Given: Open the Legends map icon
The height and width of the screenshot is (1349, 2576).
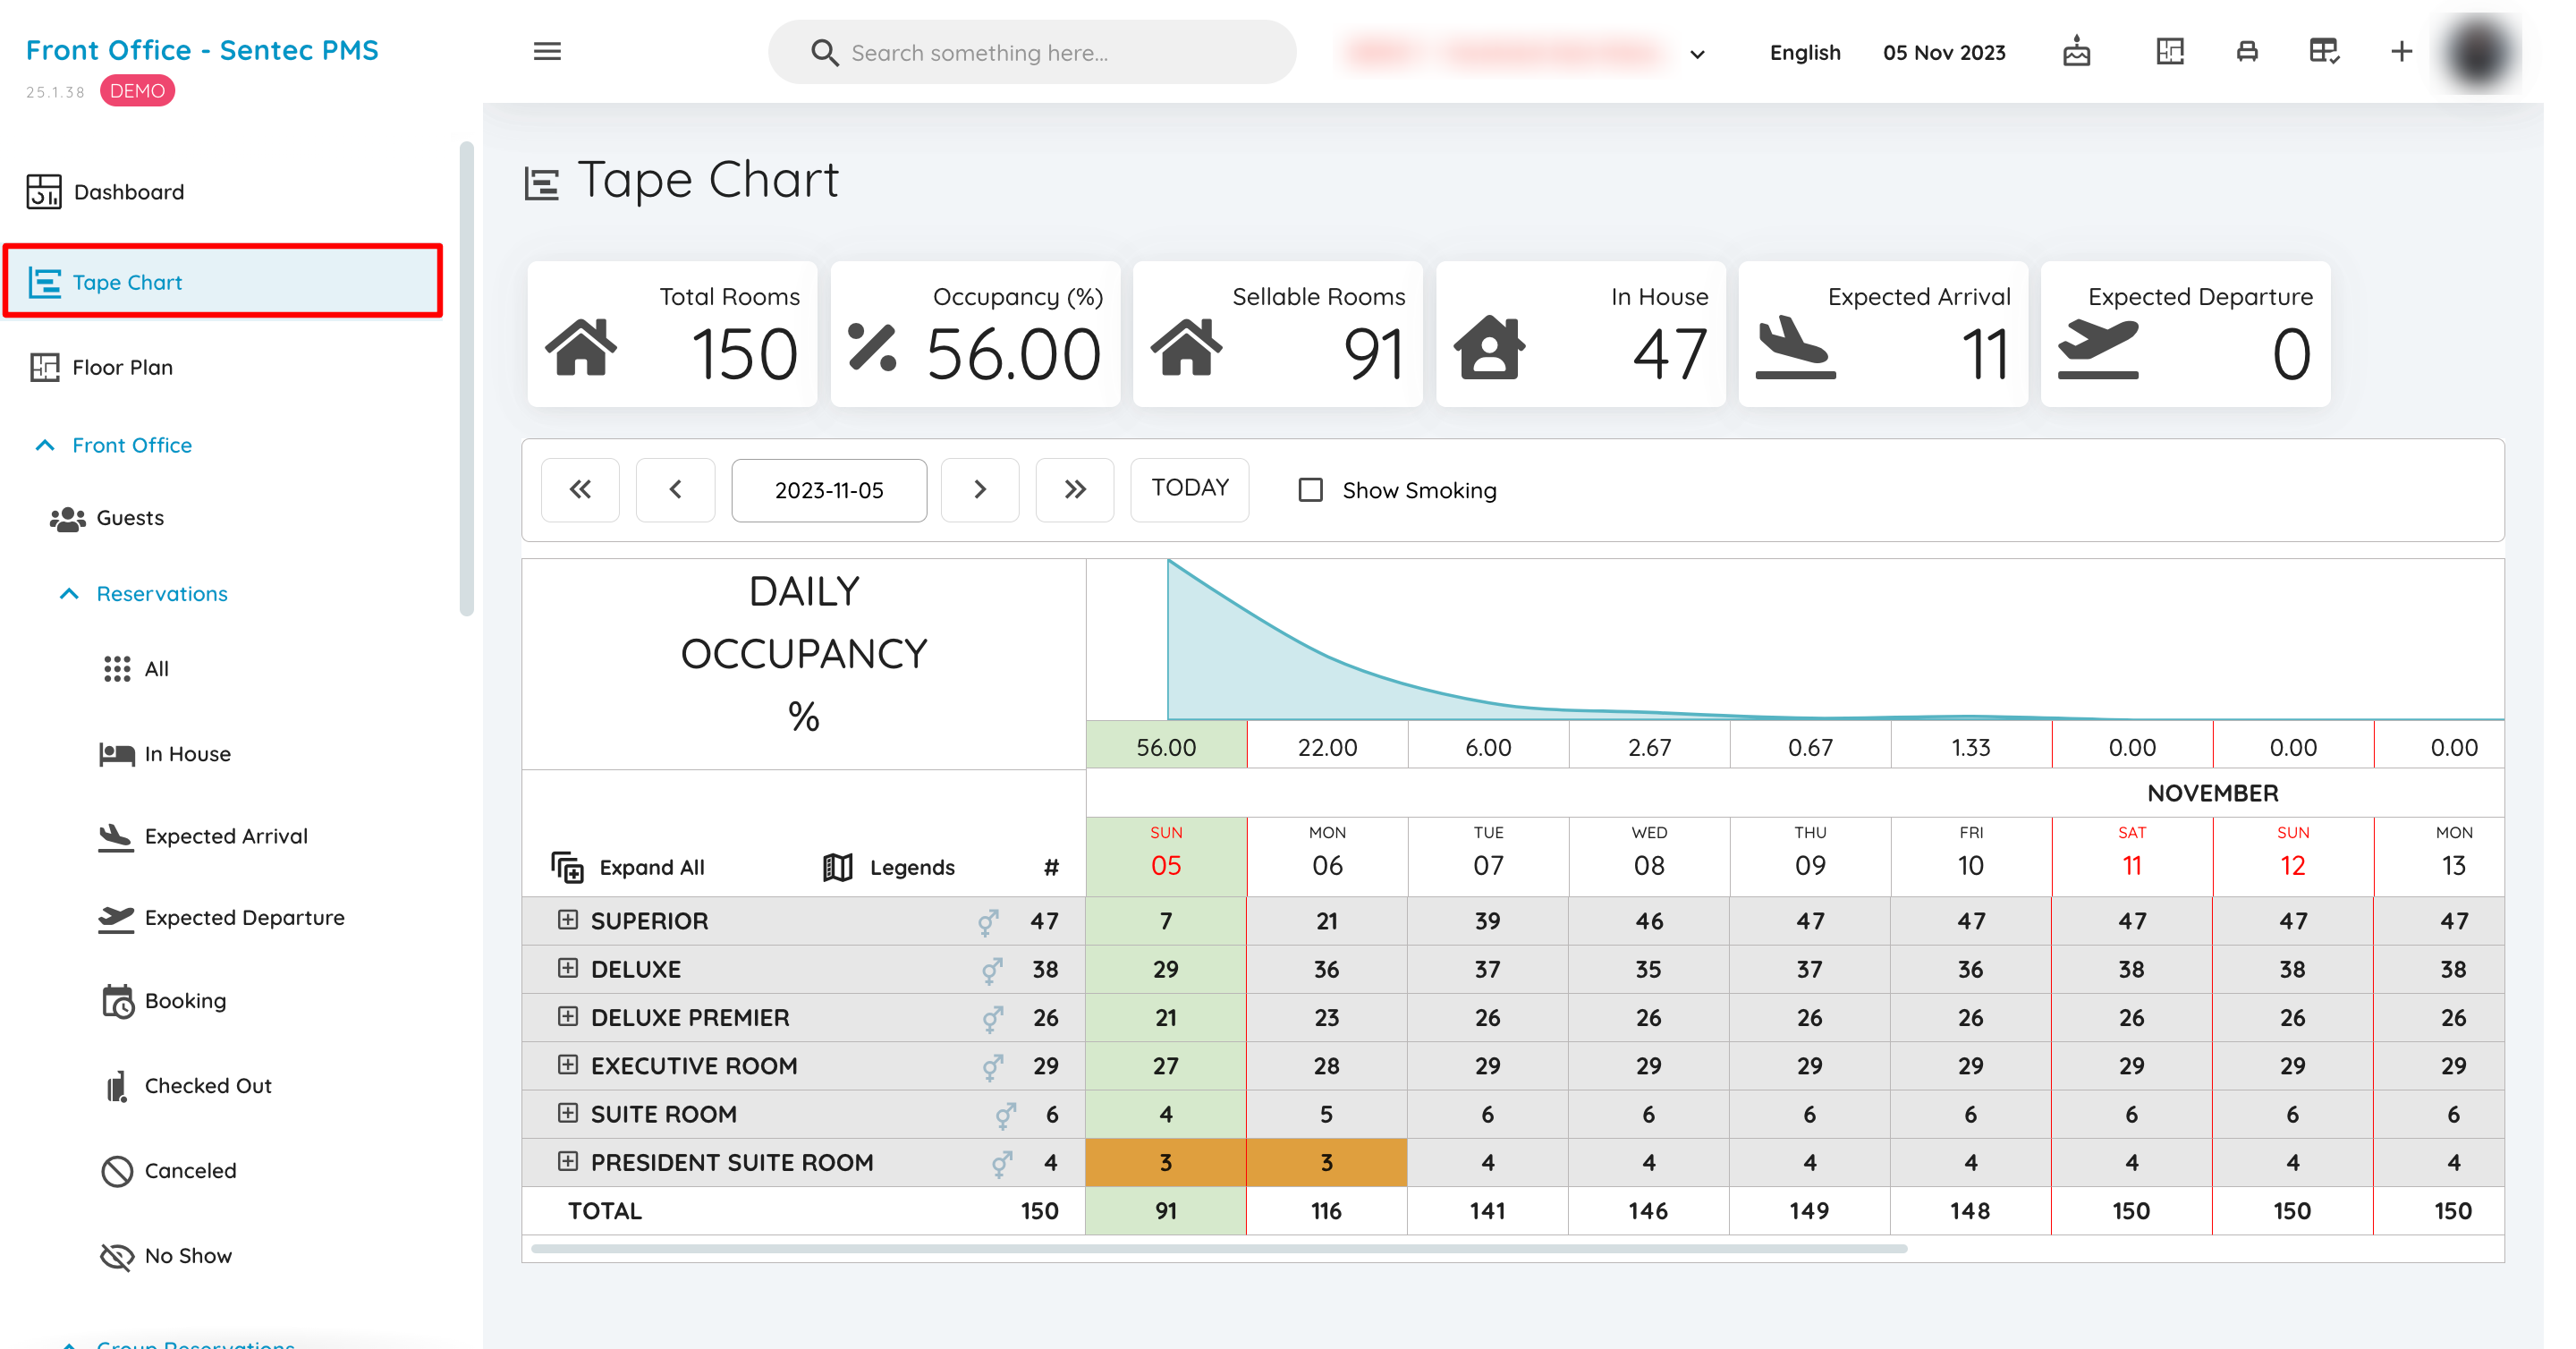Looking at the screenshot, I should 837,867.
